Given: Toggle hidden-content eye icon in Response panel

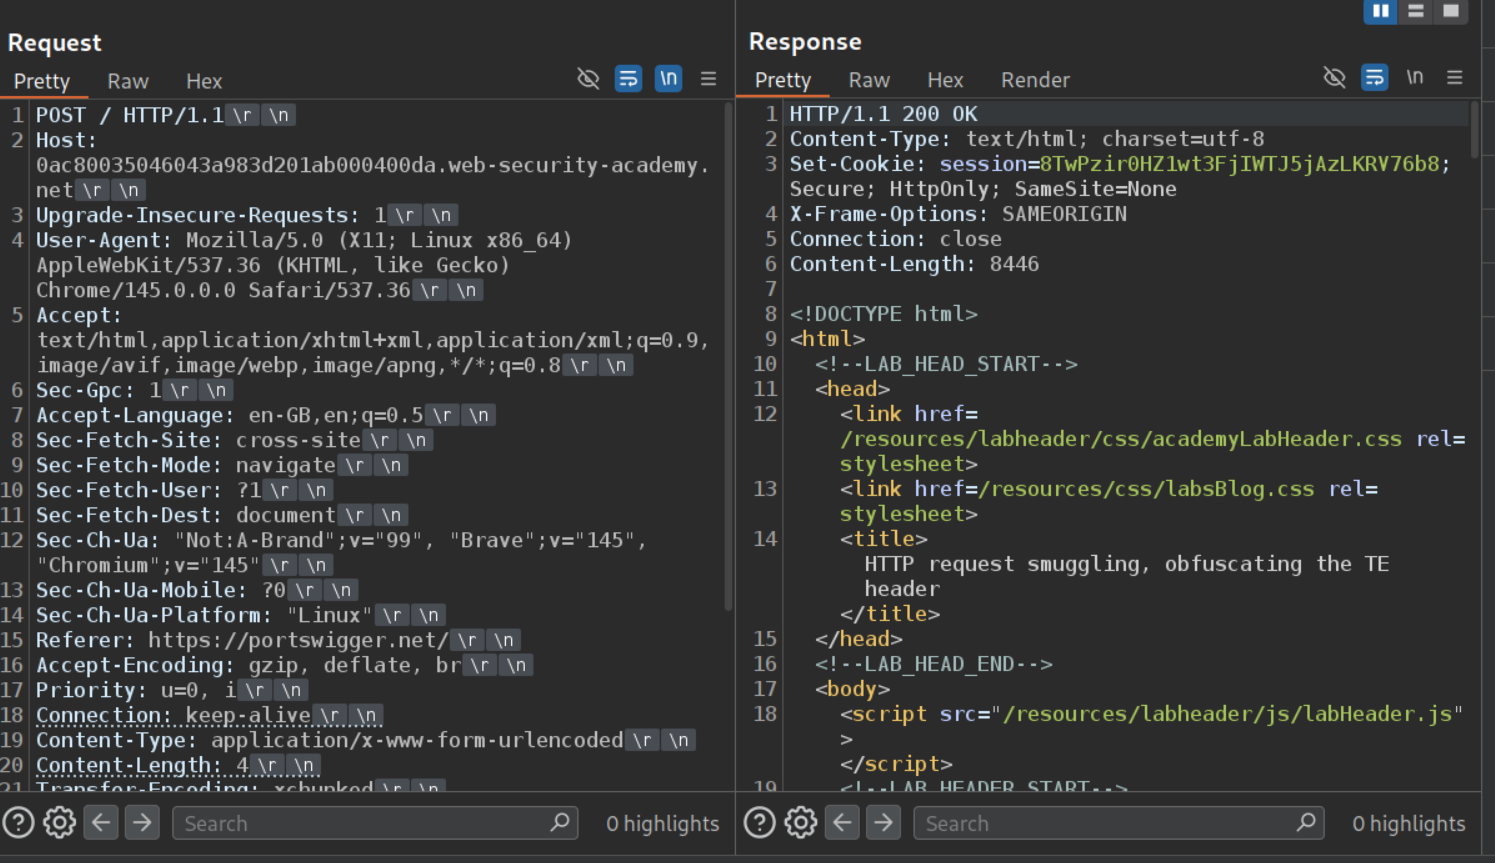Looking at the screenshot, I should pos(1334,77).
